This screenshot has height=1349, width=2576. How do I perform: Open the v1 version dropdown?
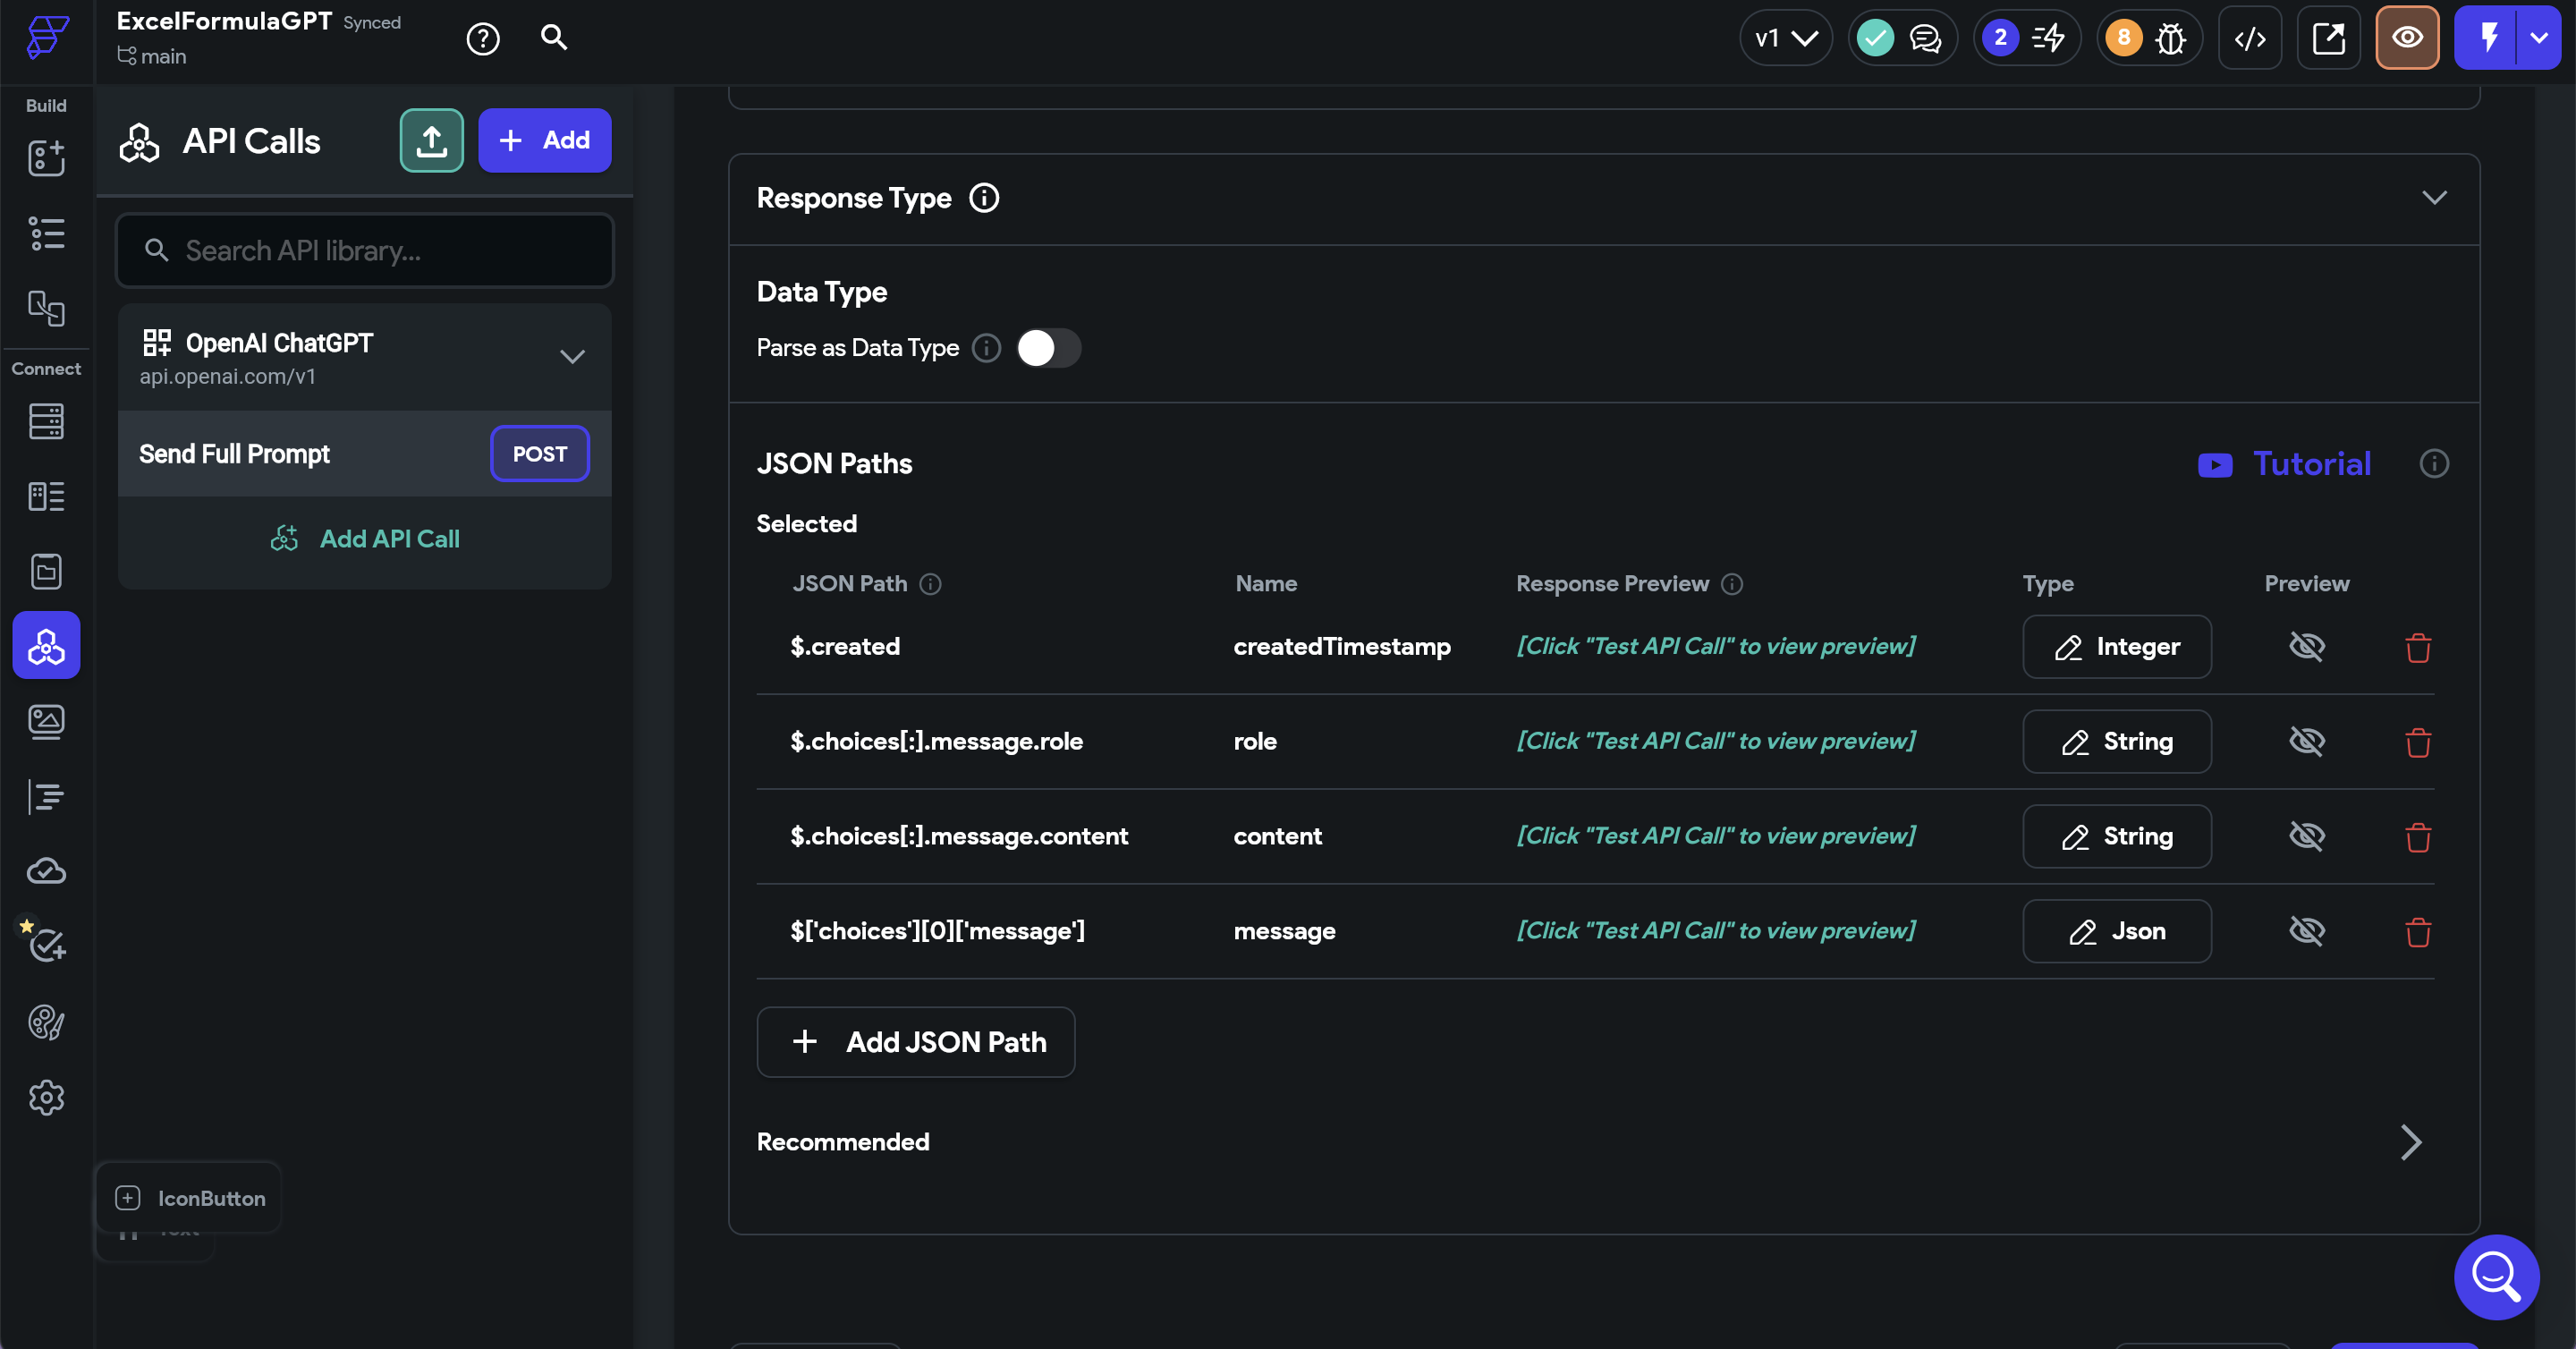pos(1786,38)
